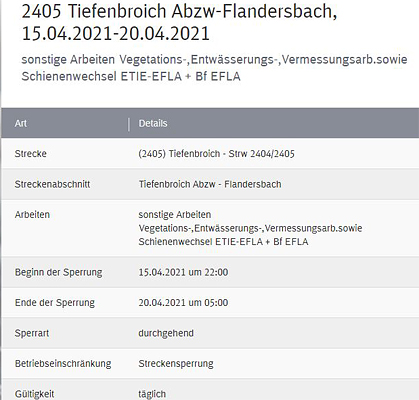The image size is (419, 400).
Task: Click the Betriebseinschränkung row label
Action: tap(63, 363)
